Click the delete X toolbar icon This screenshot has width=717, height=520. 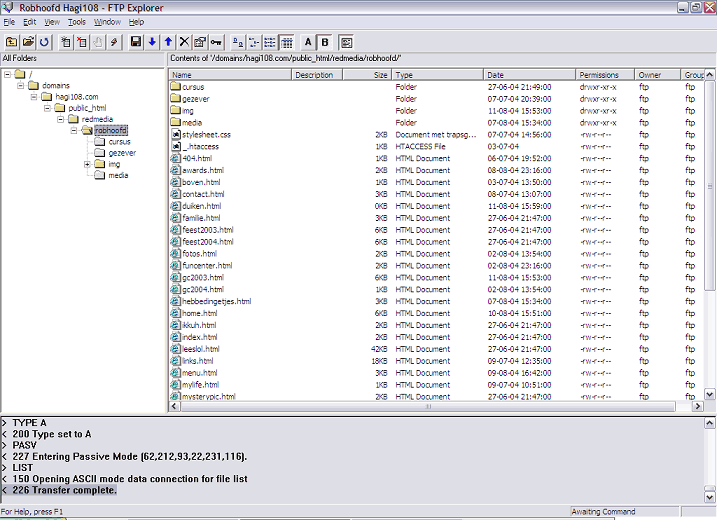pos(184,43)
